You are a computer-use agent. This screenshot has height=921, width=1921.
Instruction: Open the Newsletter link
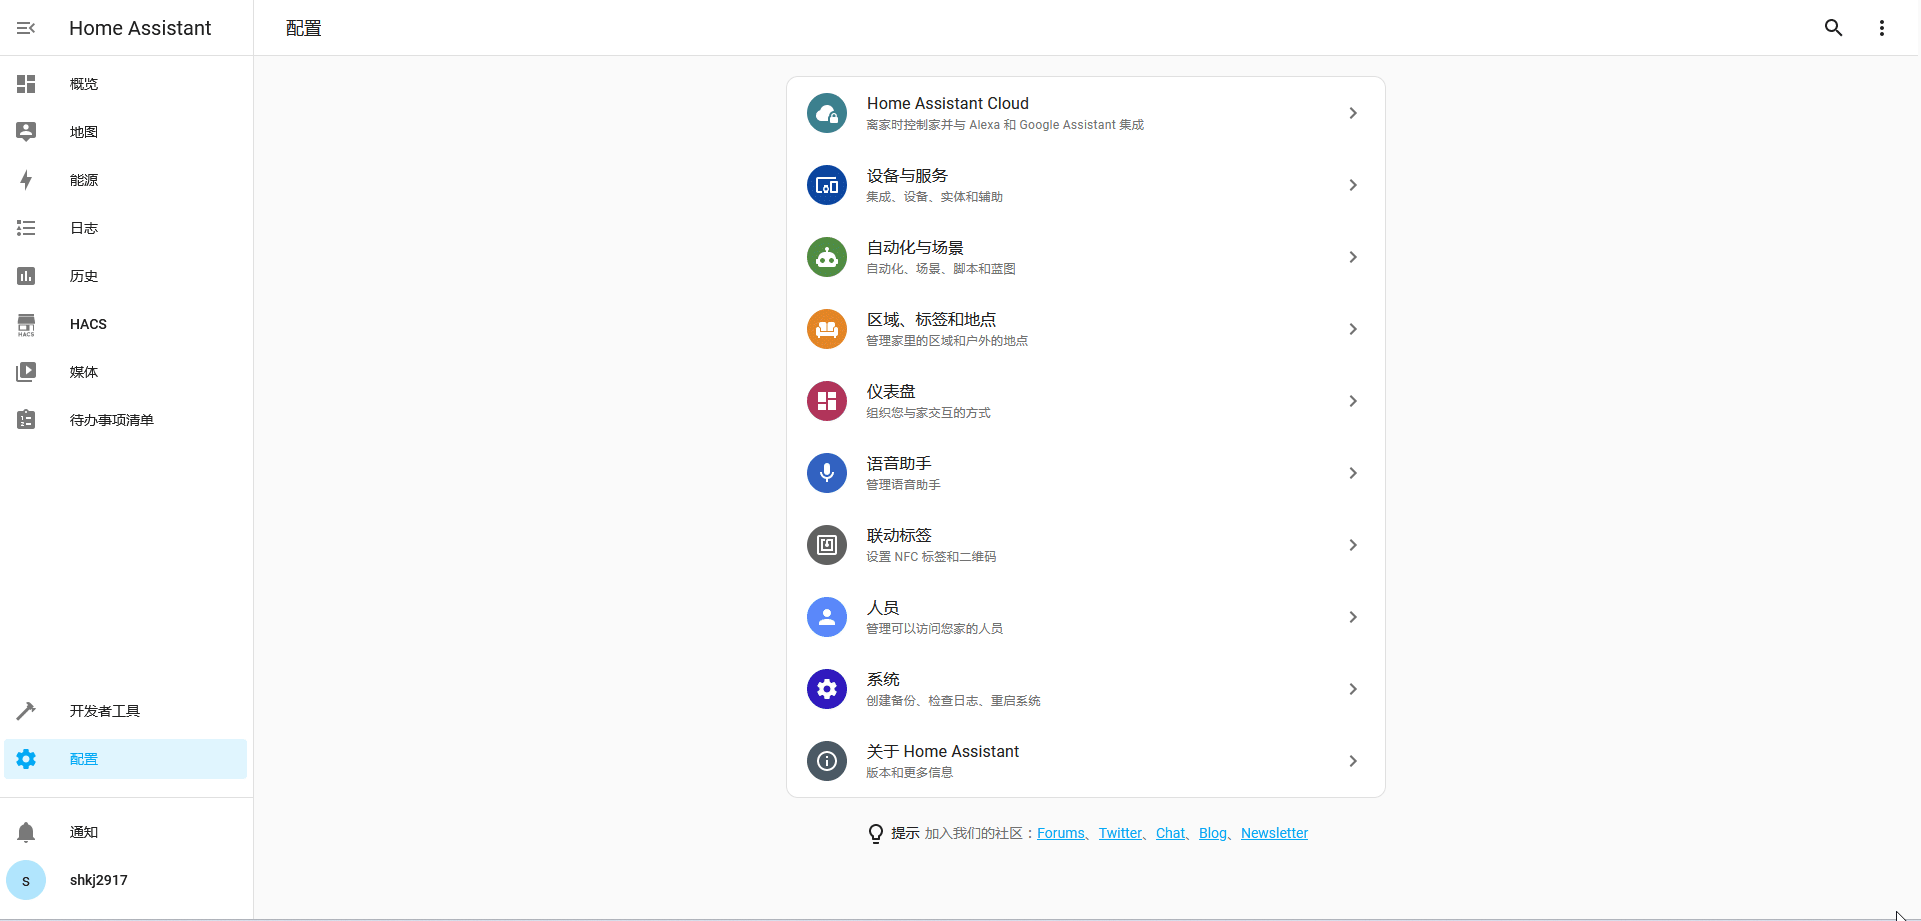coord(1274,833)
